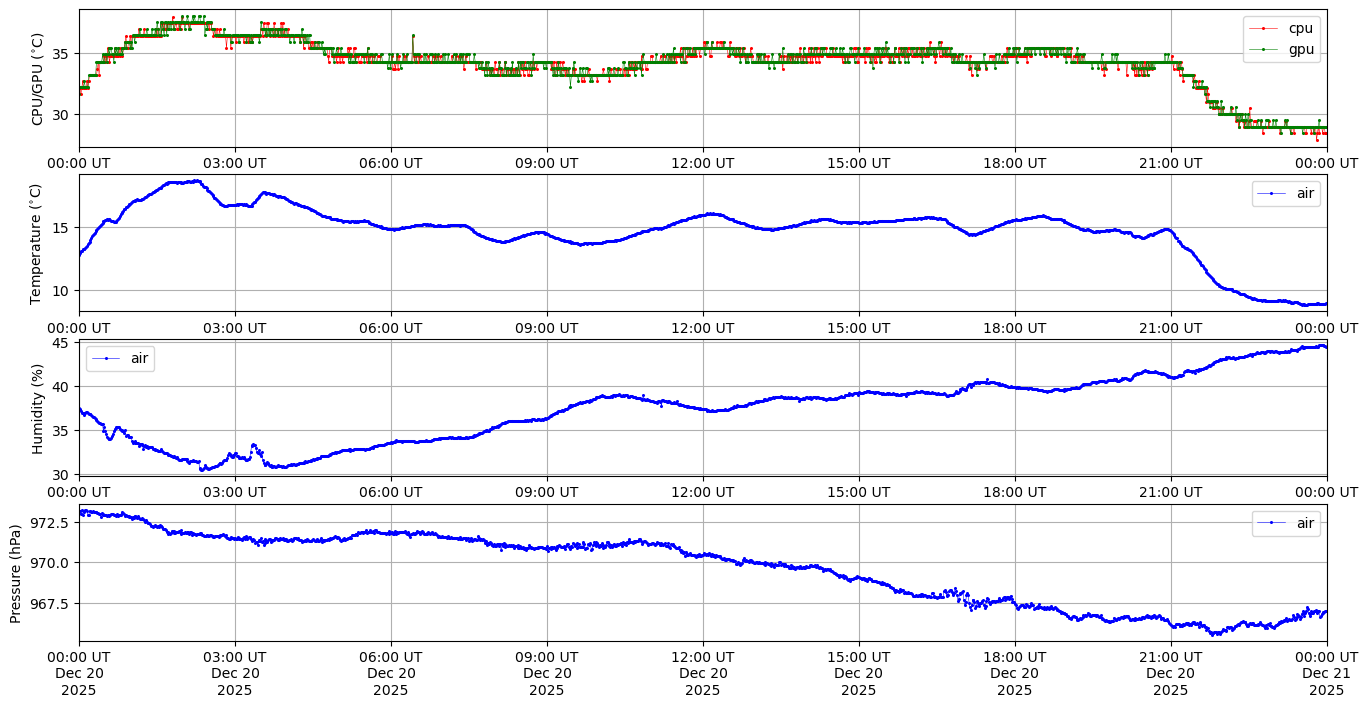The width and height of the screenshot is (1368, 707).
Task: Select the cpu legend text label
Action: (1300, 29)
